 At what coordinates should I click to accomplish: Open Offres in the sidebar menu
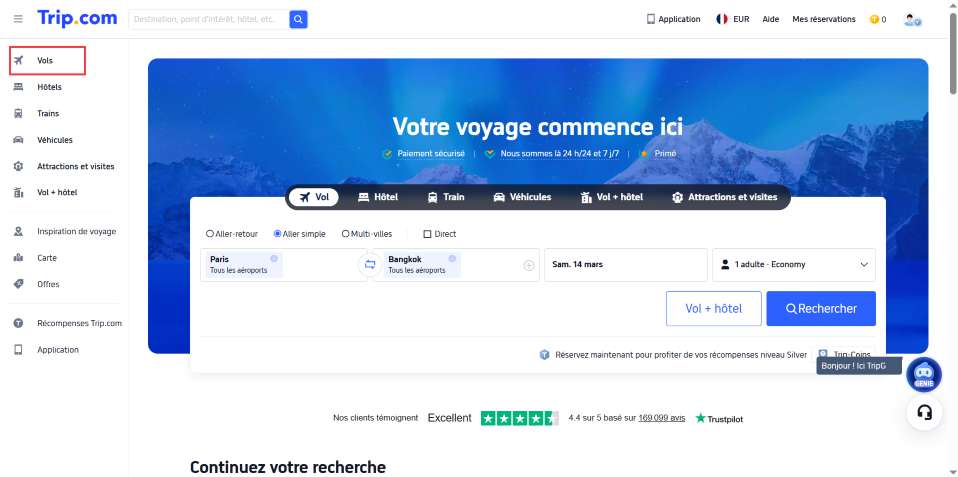[48, 284]
